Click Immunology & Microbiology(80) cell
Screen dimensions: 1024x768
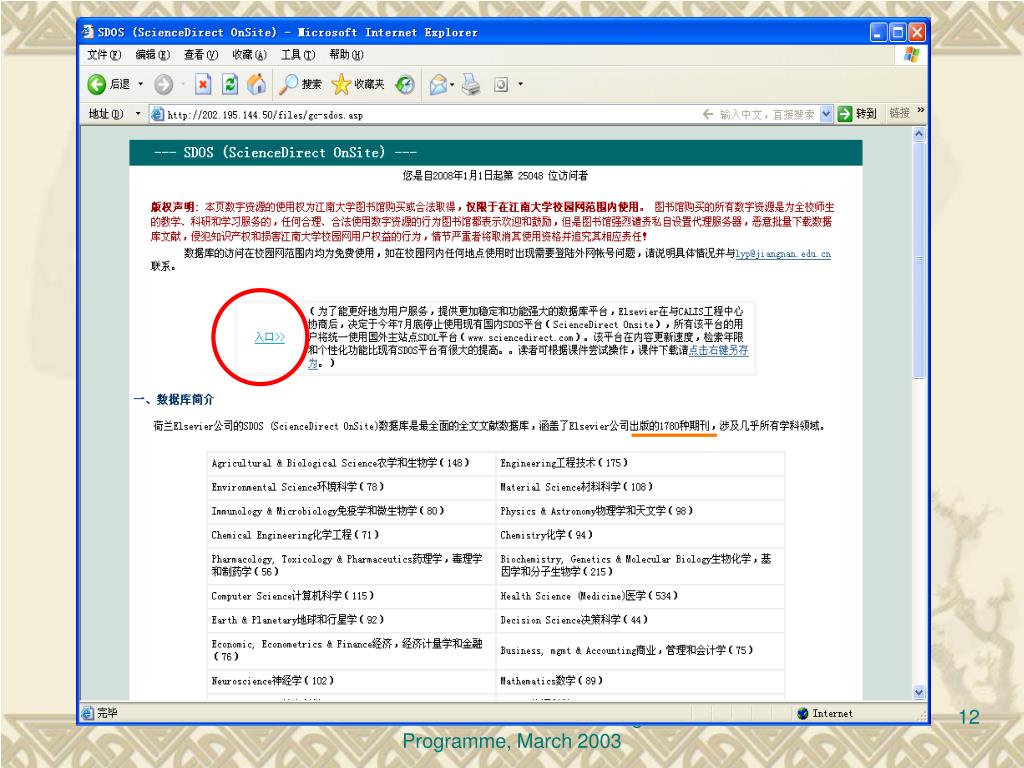point(351,511)
